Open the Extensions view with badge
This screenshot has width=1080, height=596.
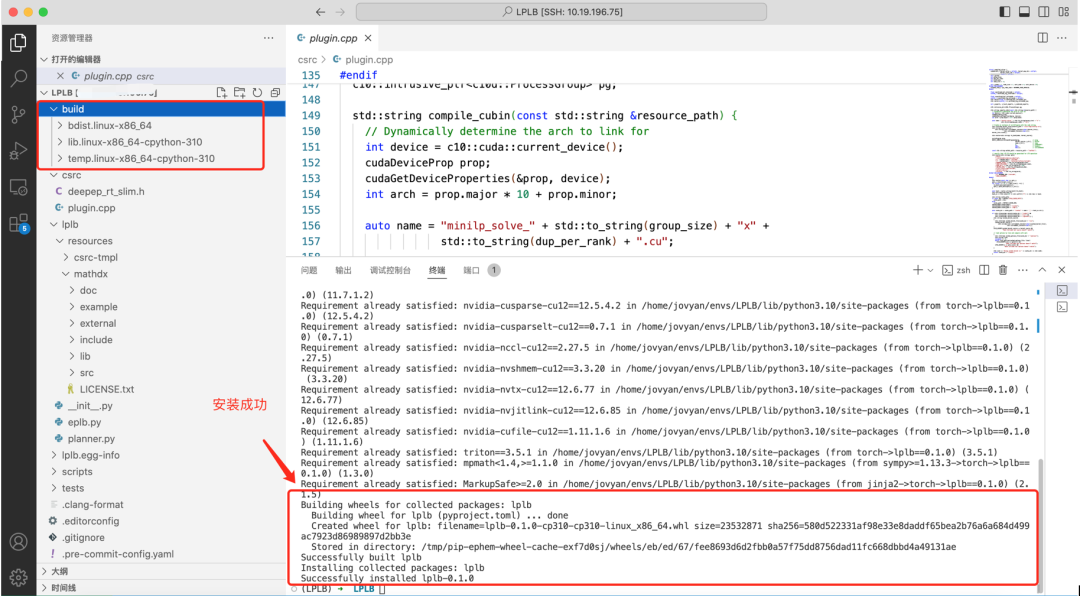[19, 223]
